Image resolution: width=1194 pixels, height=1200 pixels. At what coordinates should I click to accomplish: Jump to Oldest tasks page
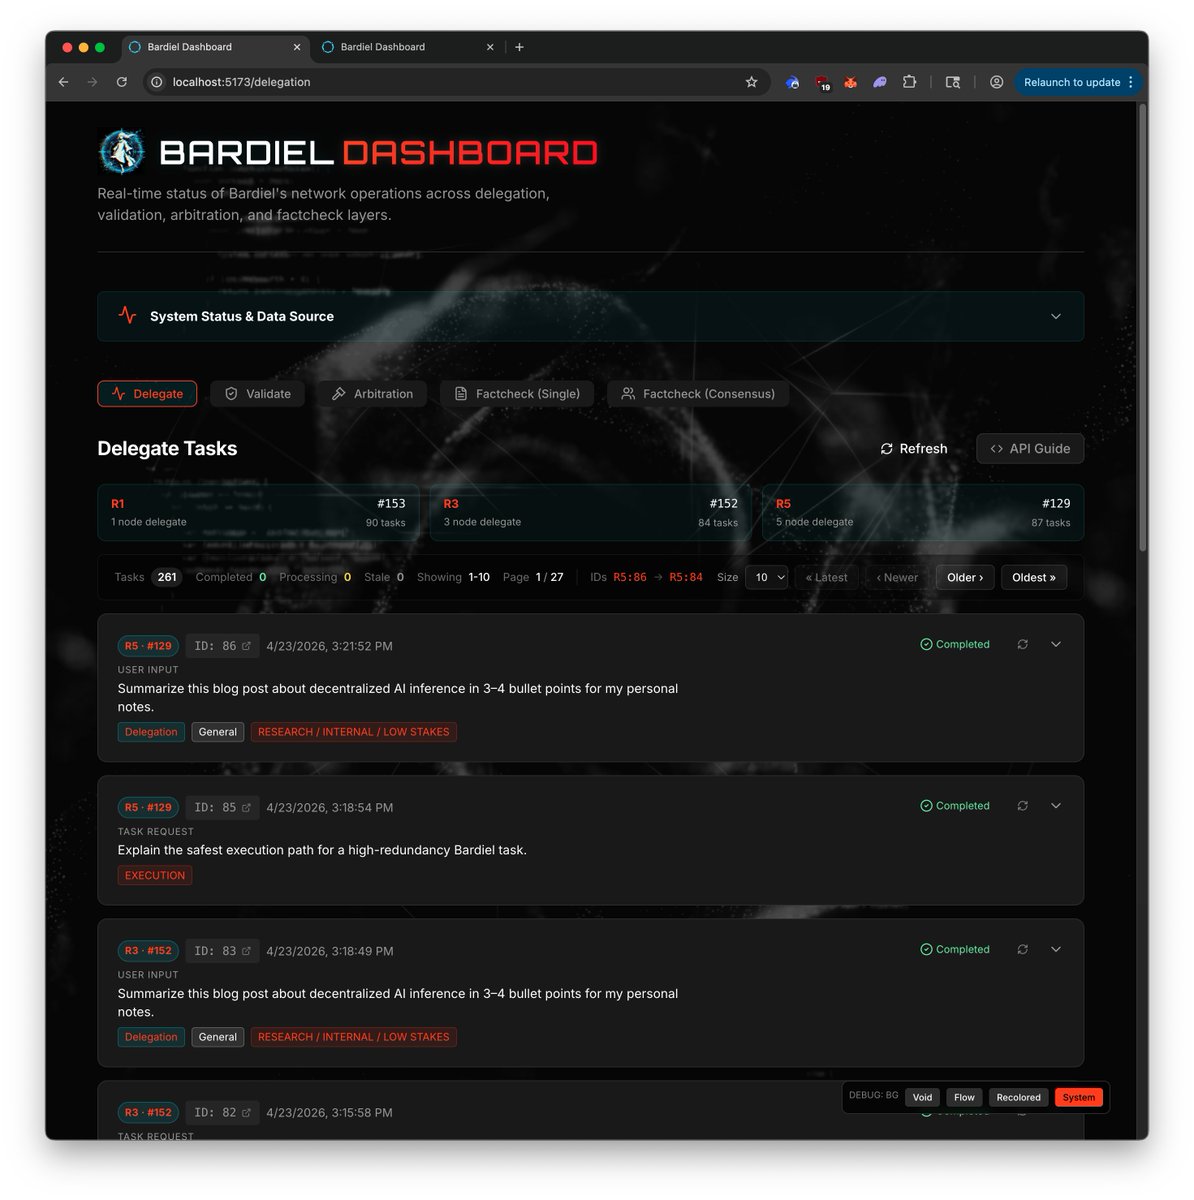(1034, 577)
